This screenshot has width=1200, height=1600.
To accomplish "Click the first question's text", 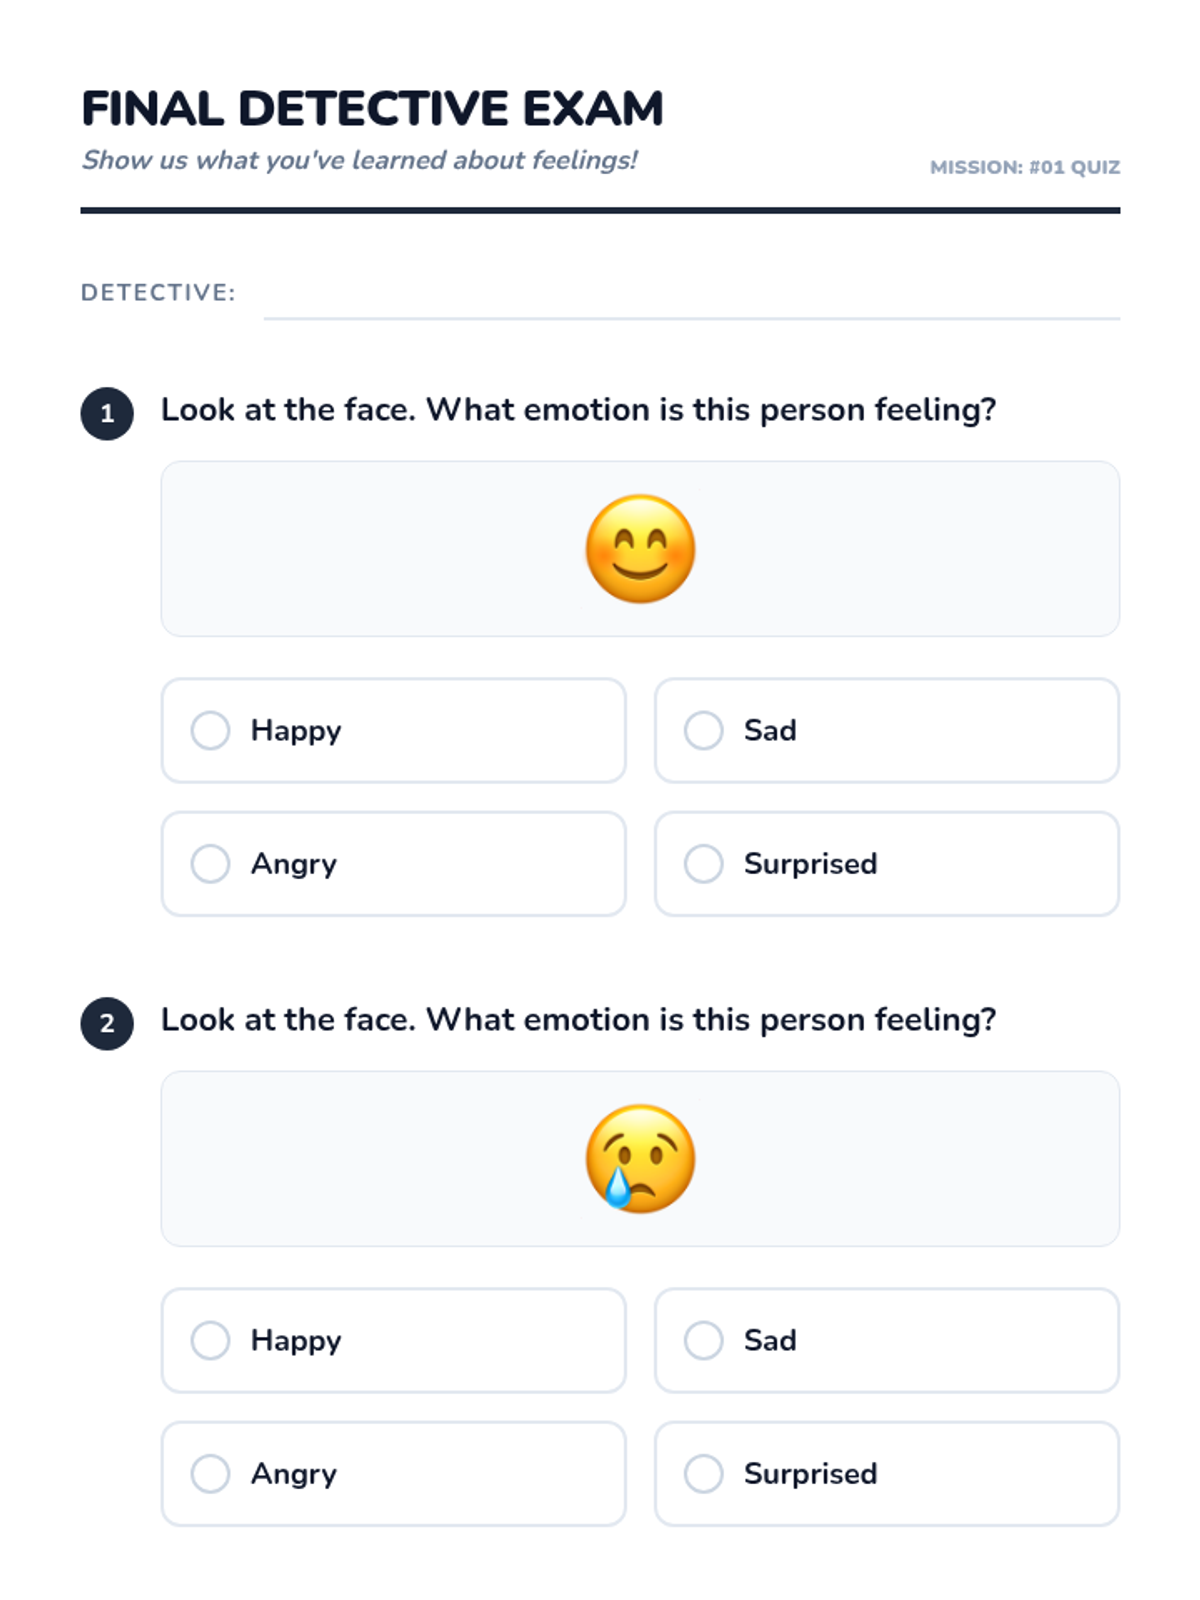I will pos(578,410).
